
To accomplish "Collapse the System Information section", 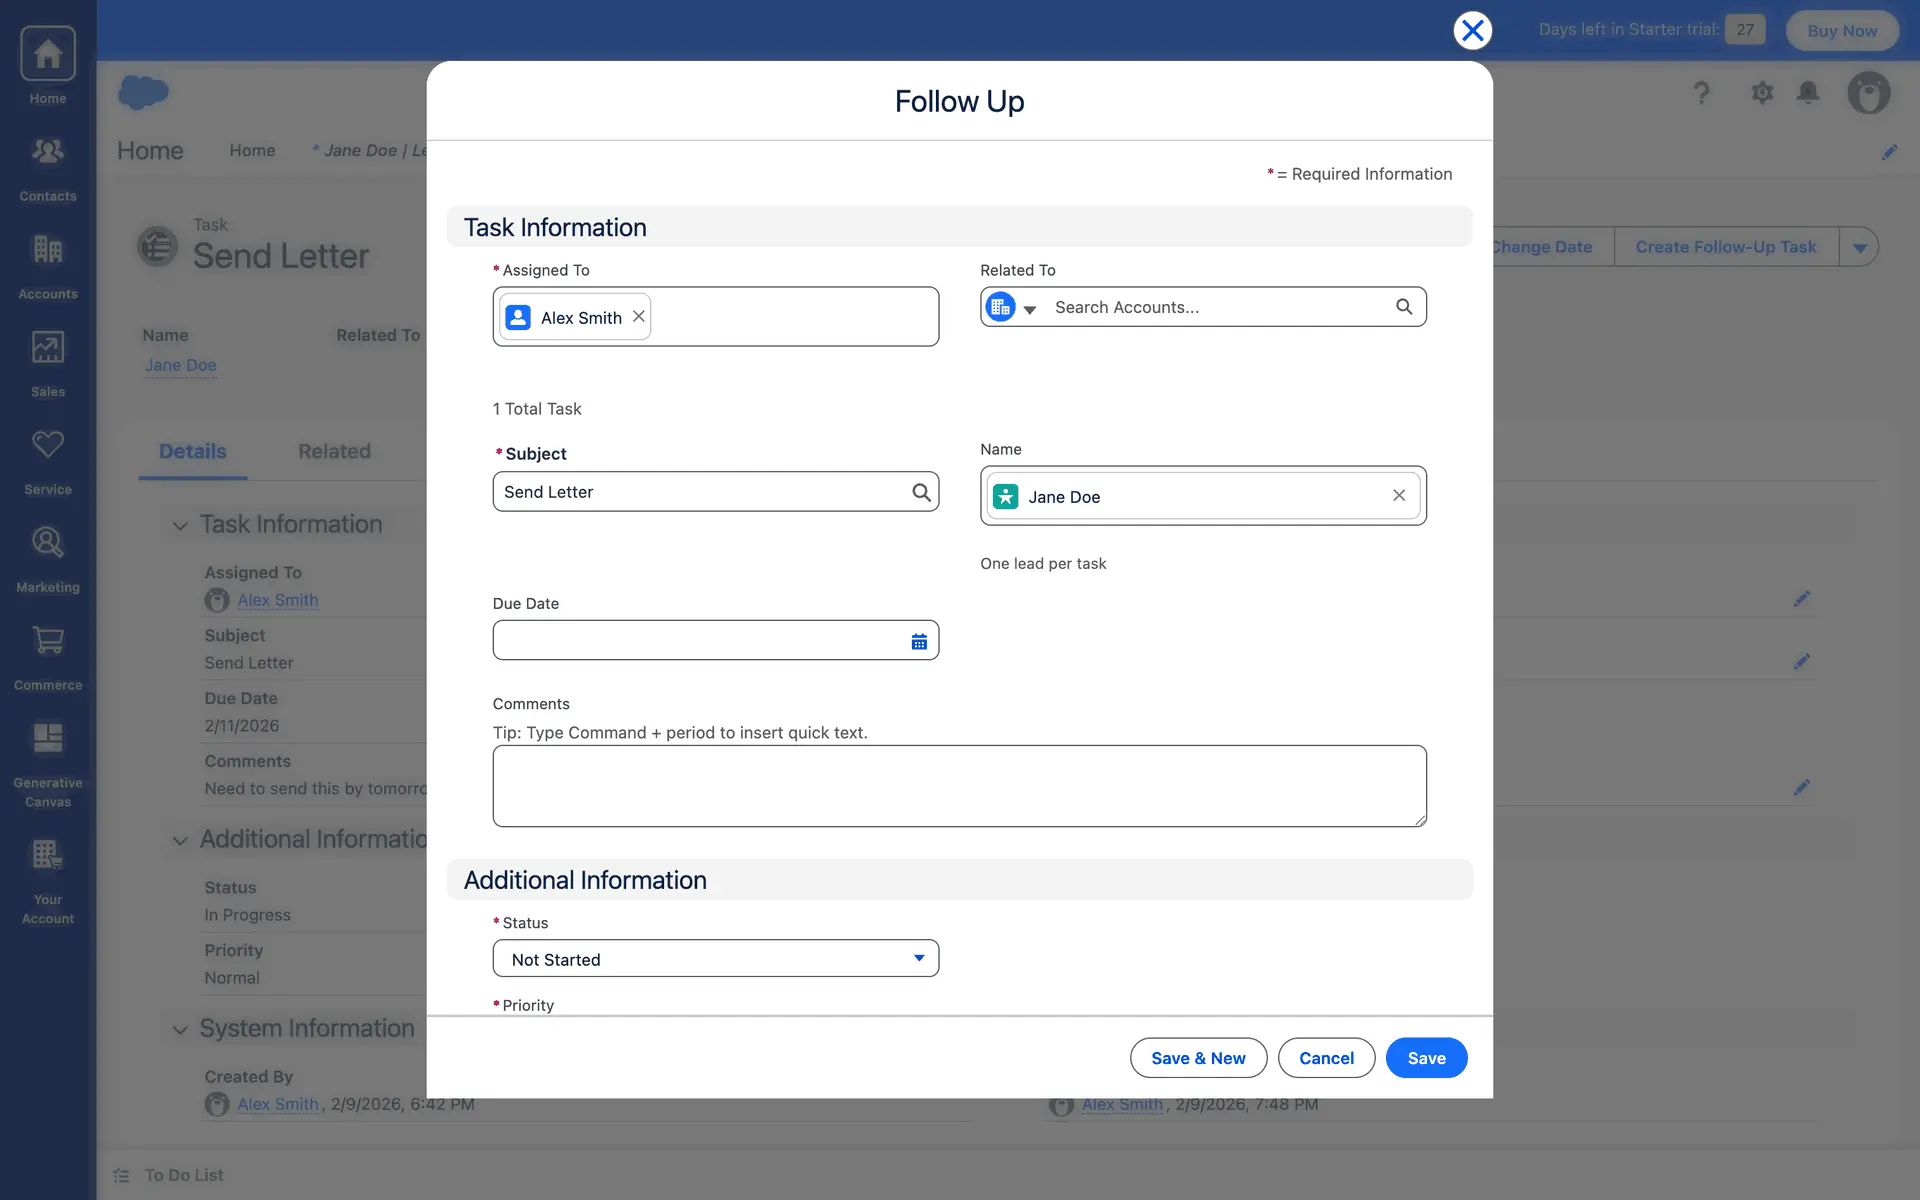I will tap(180, 1029).
